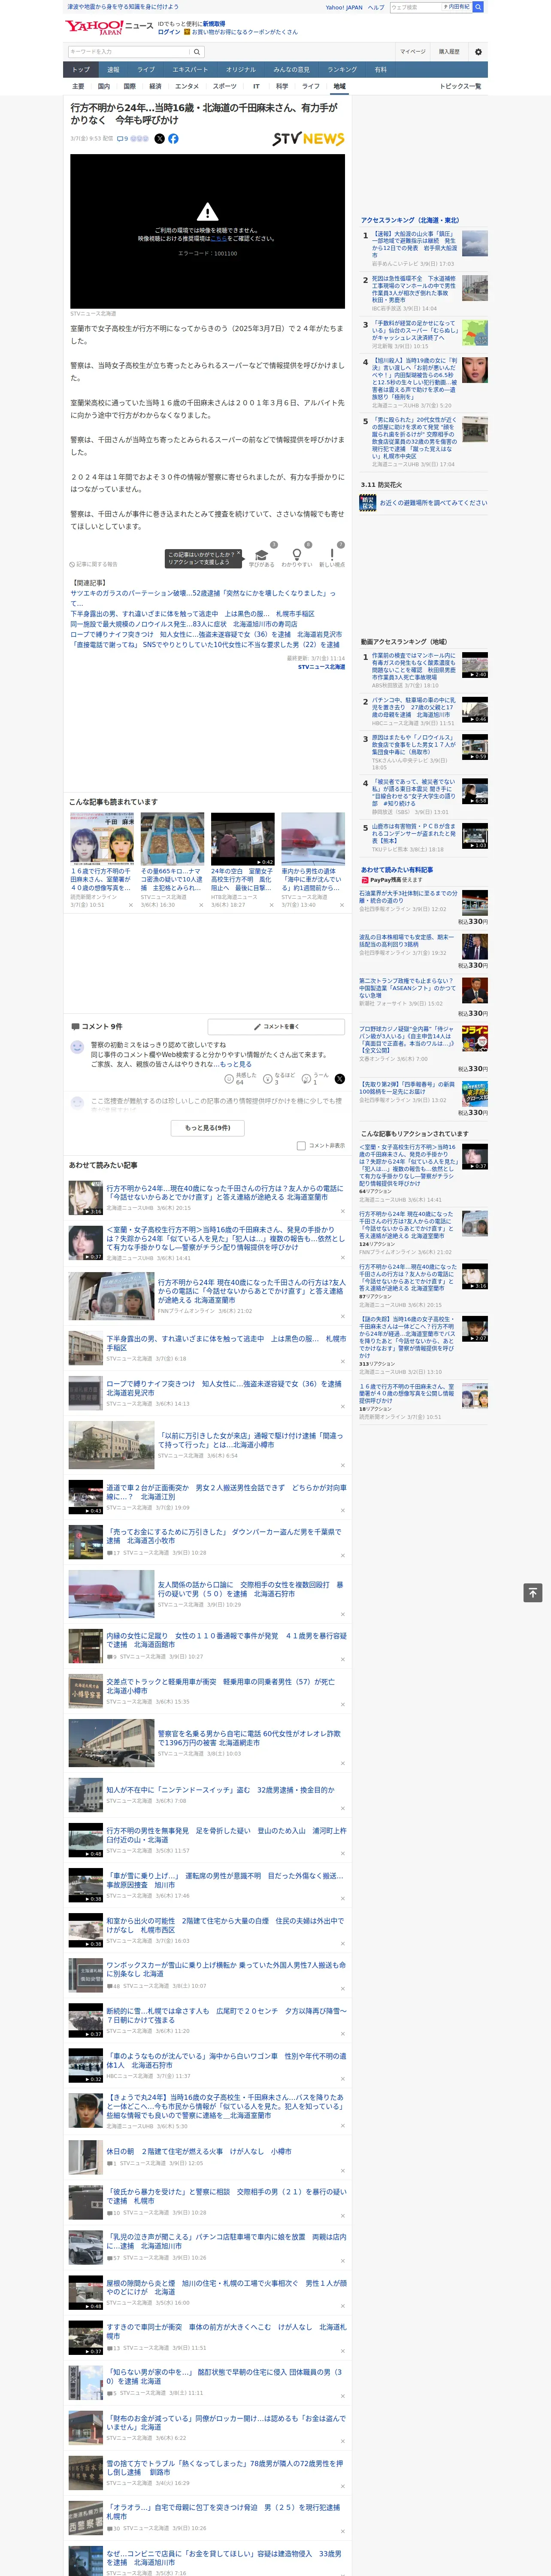Viewport: 551px width, 2576px height.
Task: Expand the first comment with もっと見る
Action: click(236, 1064)
